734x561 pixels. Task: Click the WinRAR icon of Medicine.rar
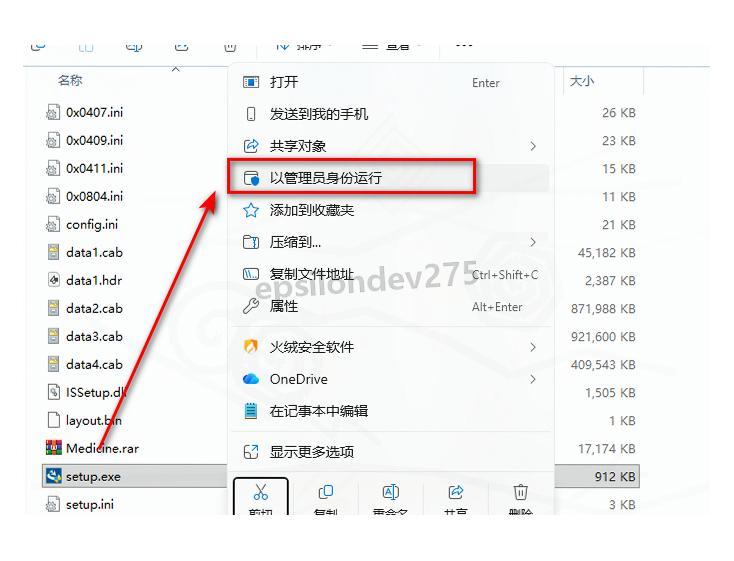(53, 448)
